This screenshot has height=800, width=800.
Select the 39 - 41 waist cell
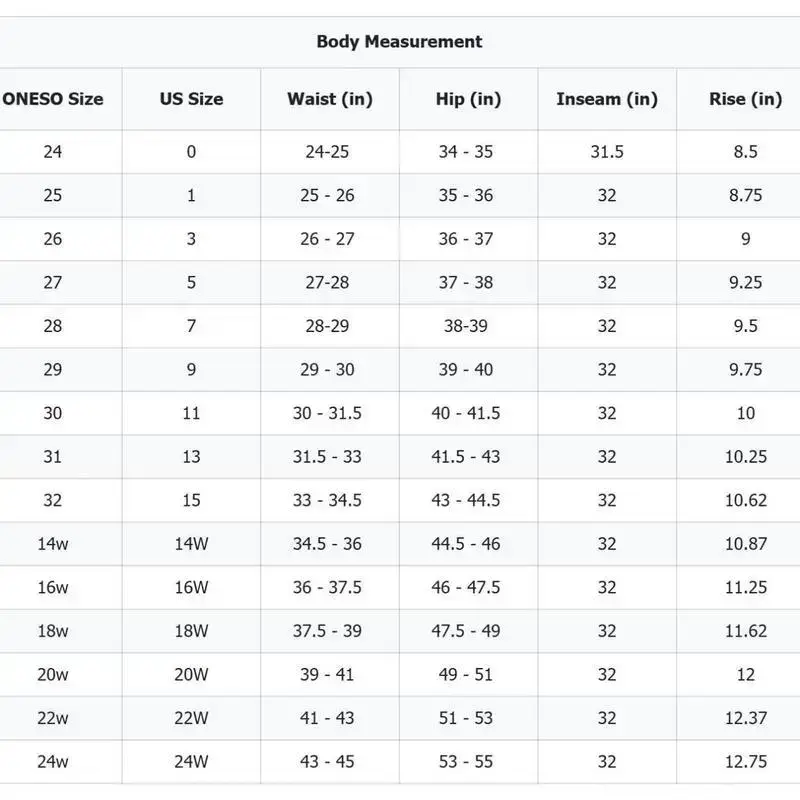[328, 675]
